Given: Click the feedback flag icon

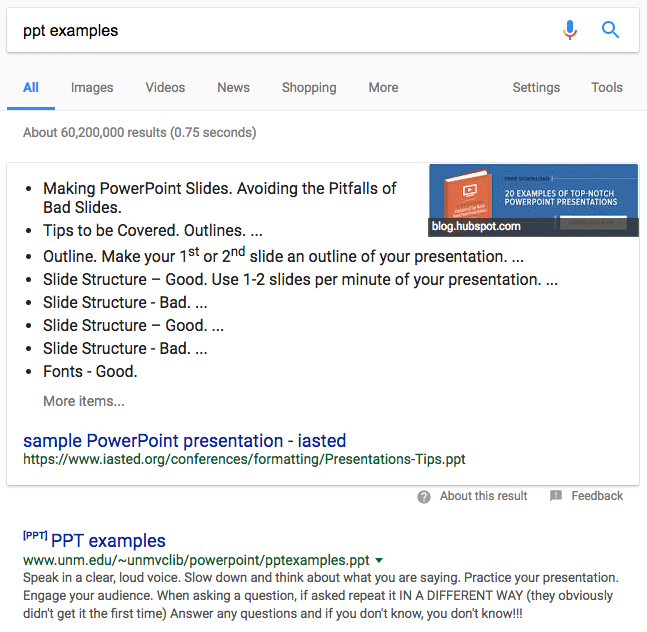Looking at the screenshot, I should [x=556, y=496].
